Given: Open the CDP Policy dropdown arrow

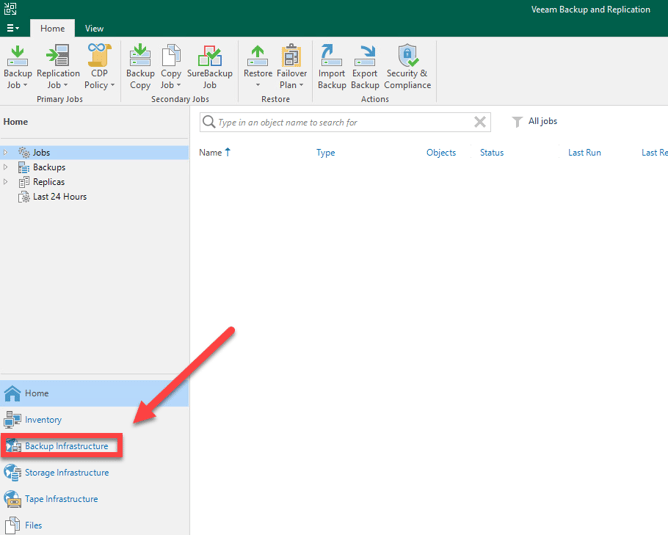Looking at the screenshot, I should (112, 85).
